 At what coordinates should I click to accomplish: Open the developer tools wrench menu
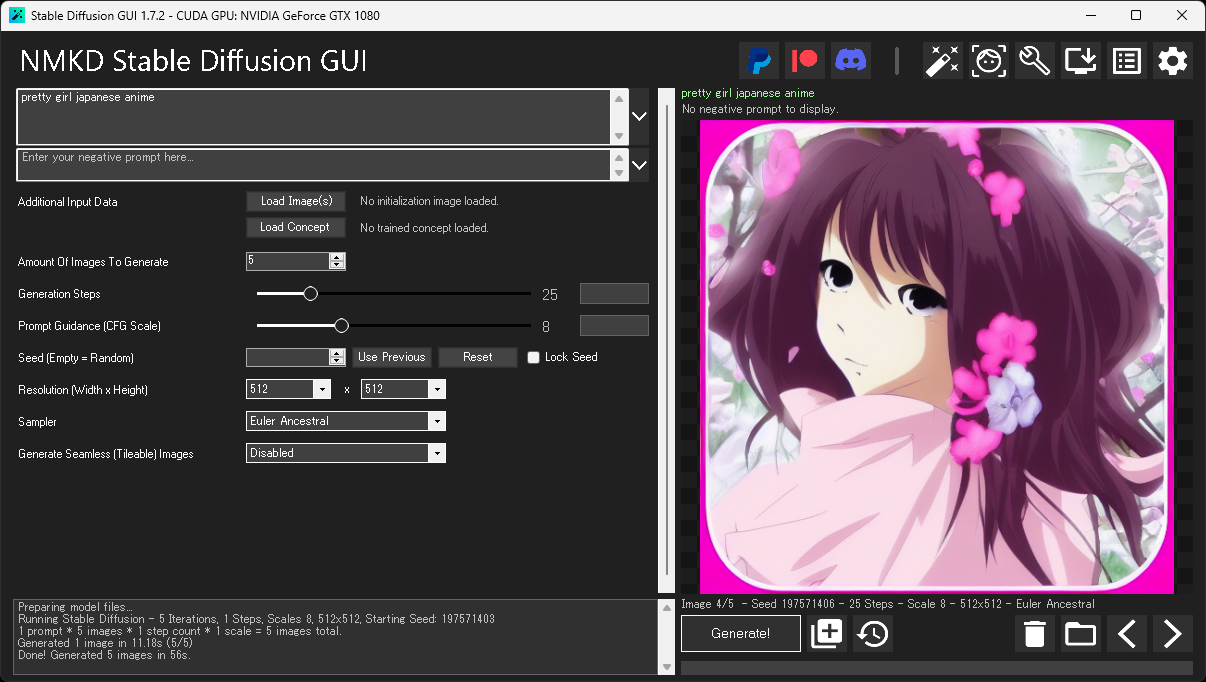click(1034, 60)
